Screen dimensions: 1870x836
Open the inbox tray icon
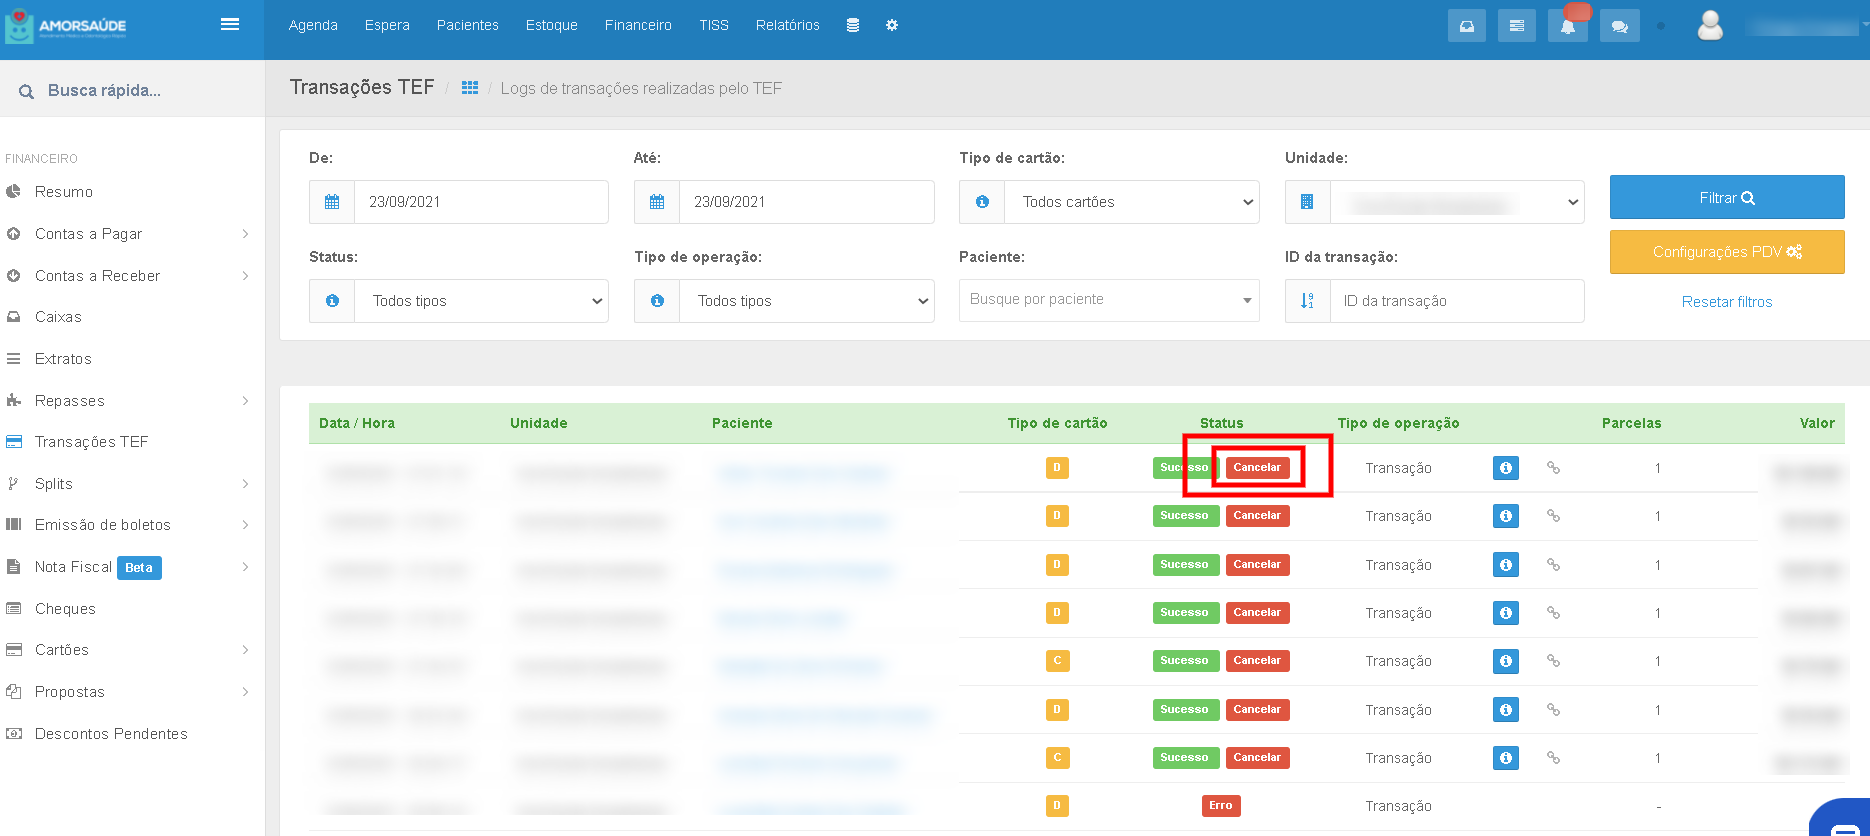click(1466, 26)
